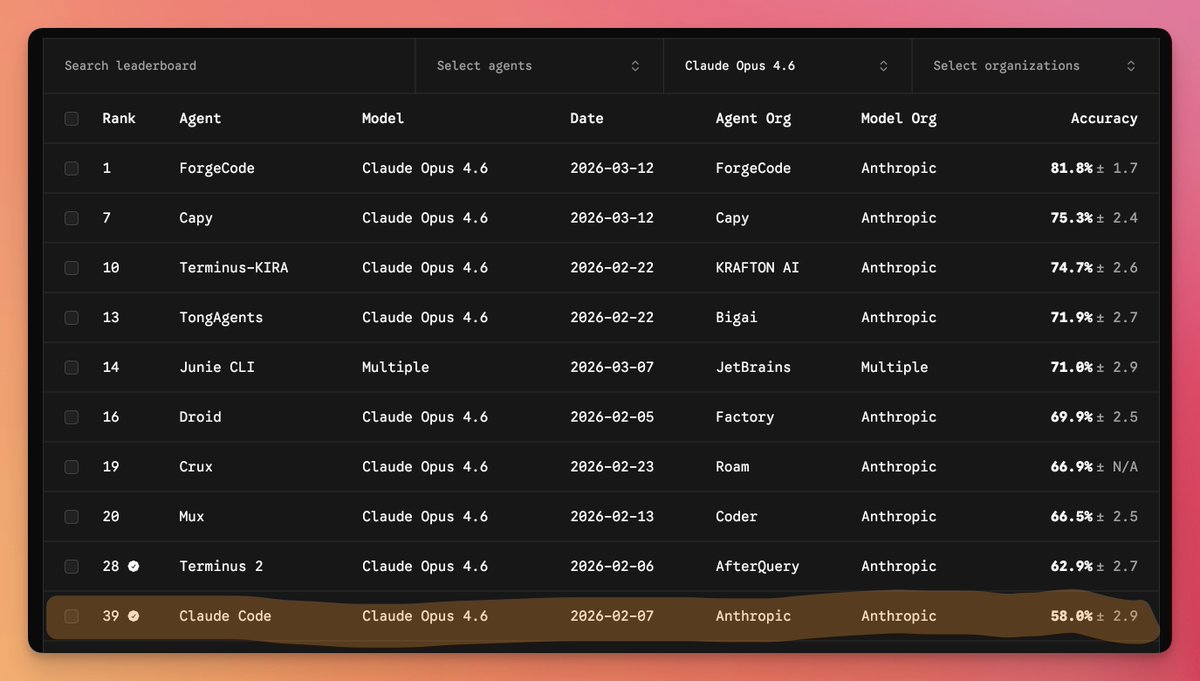Click the AfterQuery agent org cell
The image size is (1200, 681).
(757, 566)
